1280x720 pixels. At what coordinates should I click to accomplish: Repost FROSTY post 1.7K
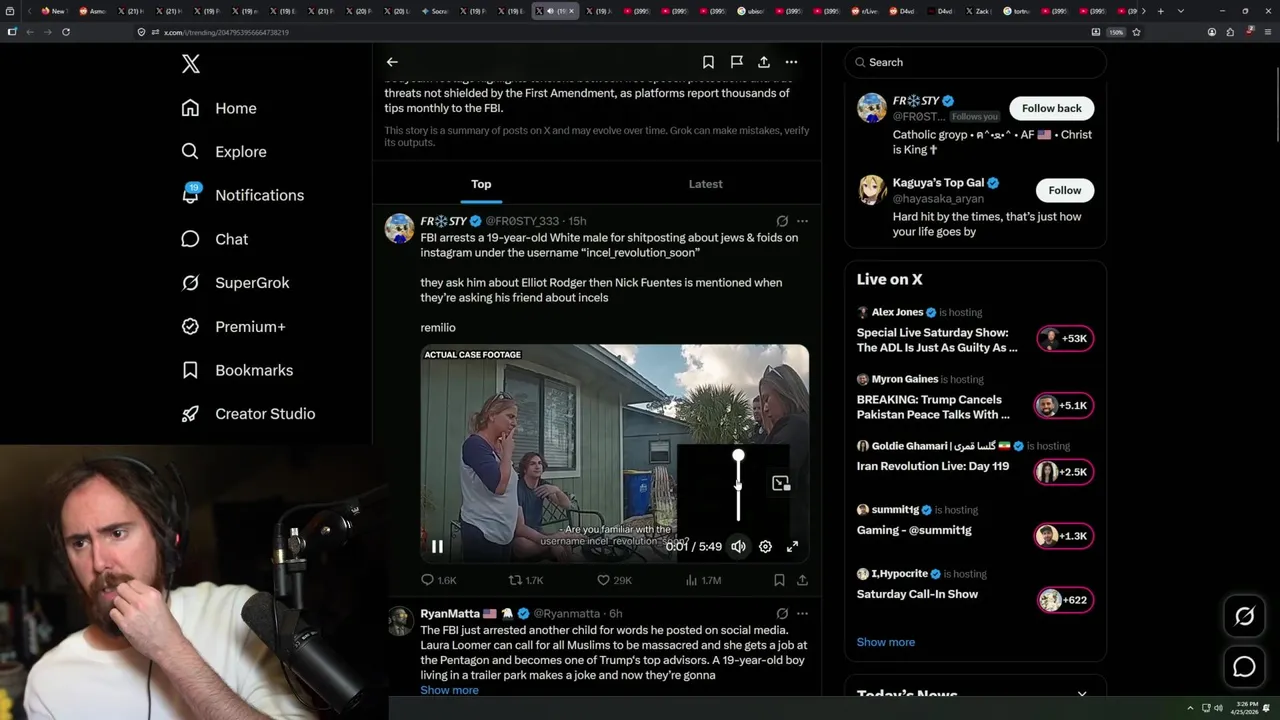[526, 580]
